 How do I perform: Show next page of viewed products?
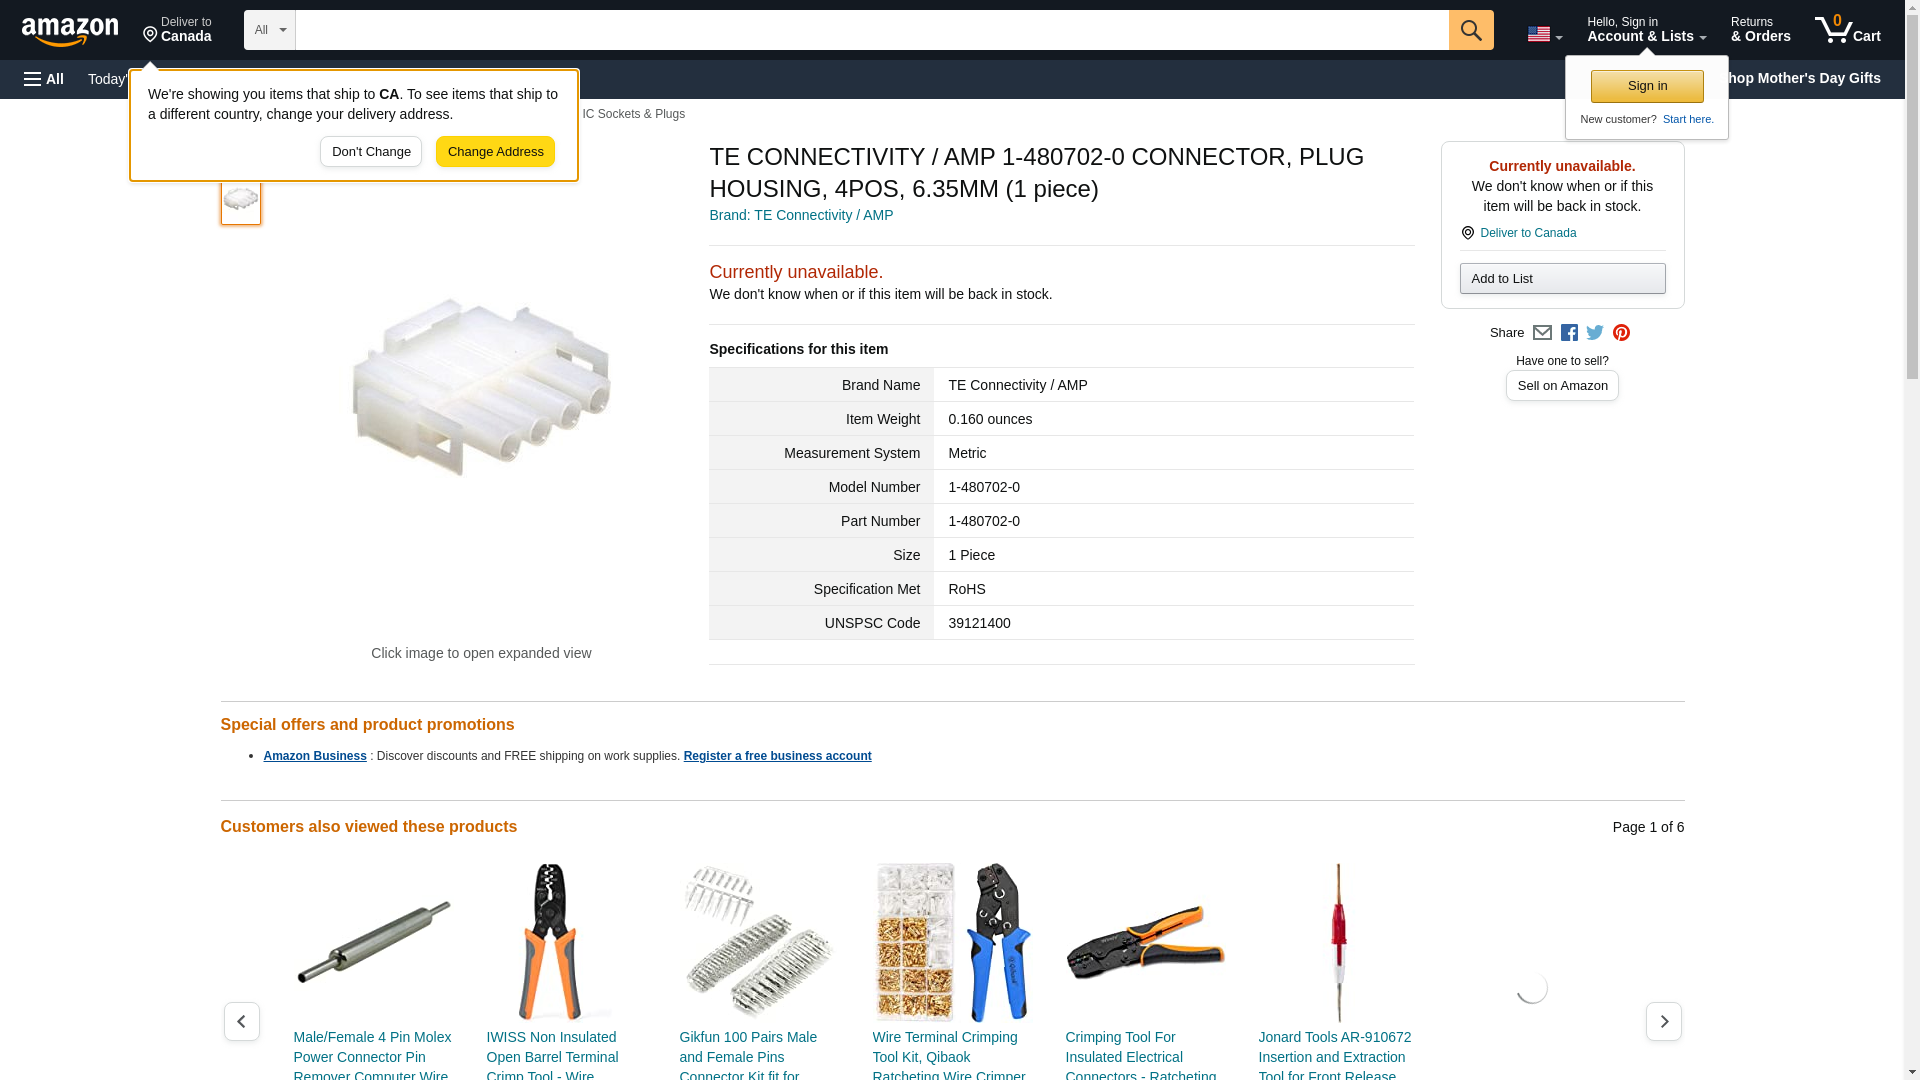click(x=1663, y=1021)
